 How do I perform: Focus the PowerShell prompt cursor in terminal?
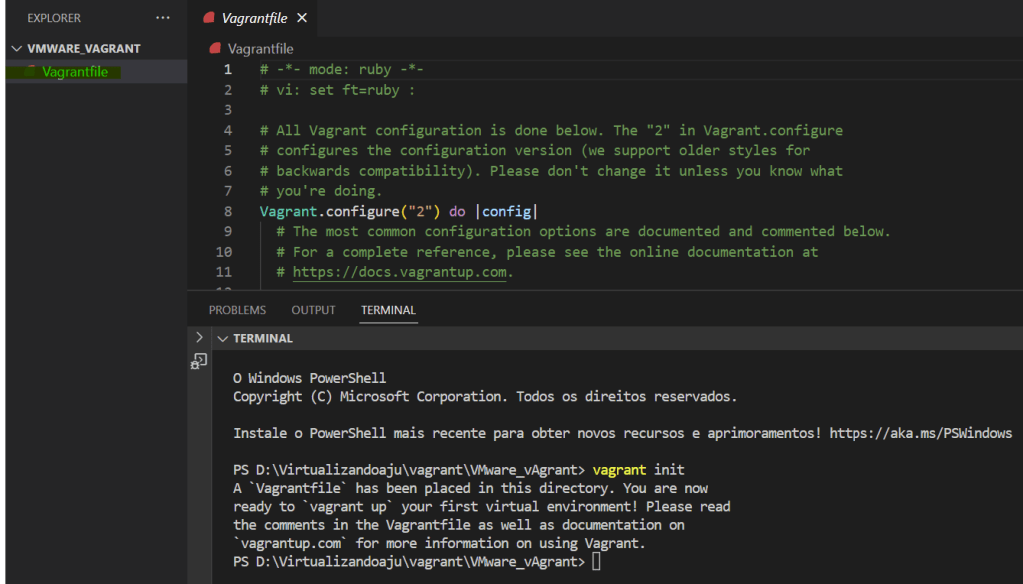(x=596, y=562)
